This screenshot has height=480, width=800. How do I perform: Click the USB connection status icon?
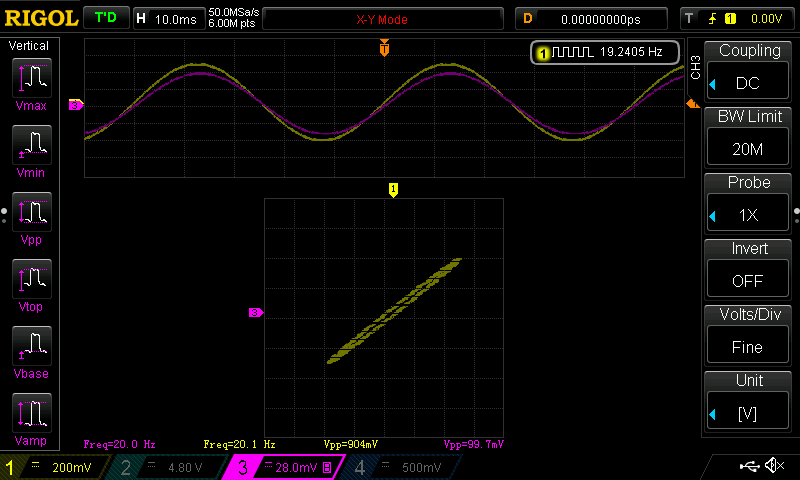point(749,465)
